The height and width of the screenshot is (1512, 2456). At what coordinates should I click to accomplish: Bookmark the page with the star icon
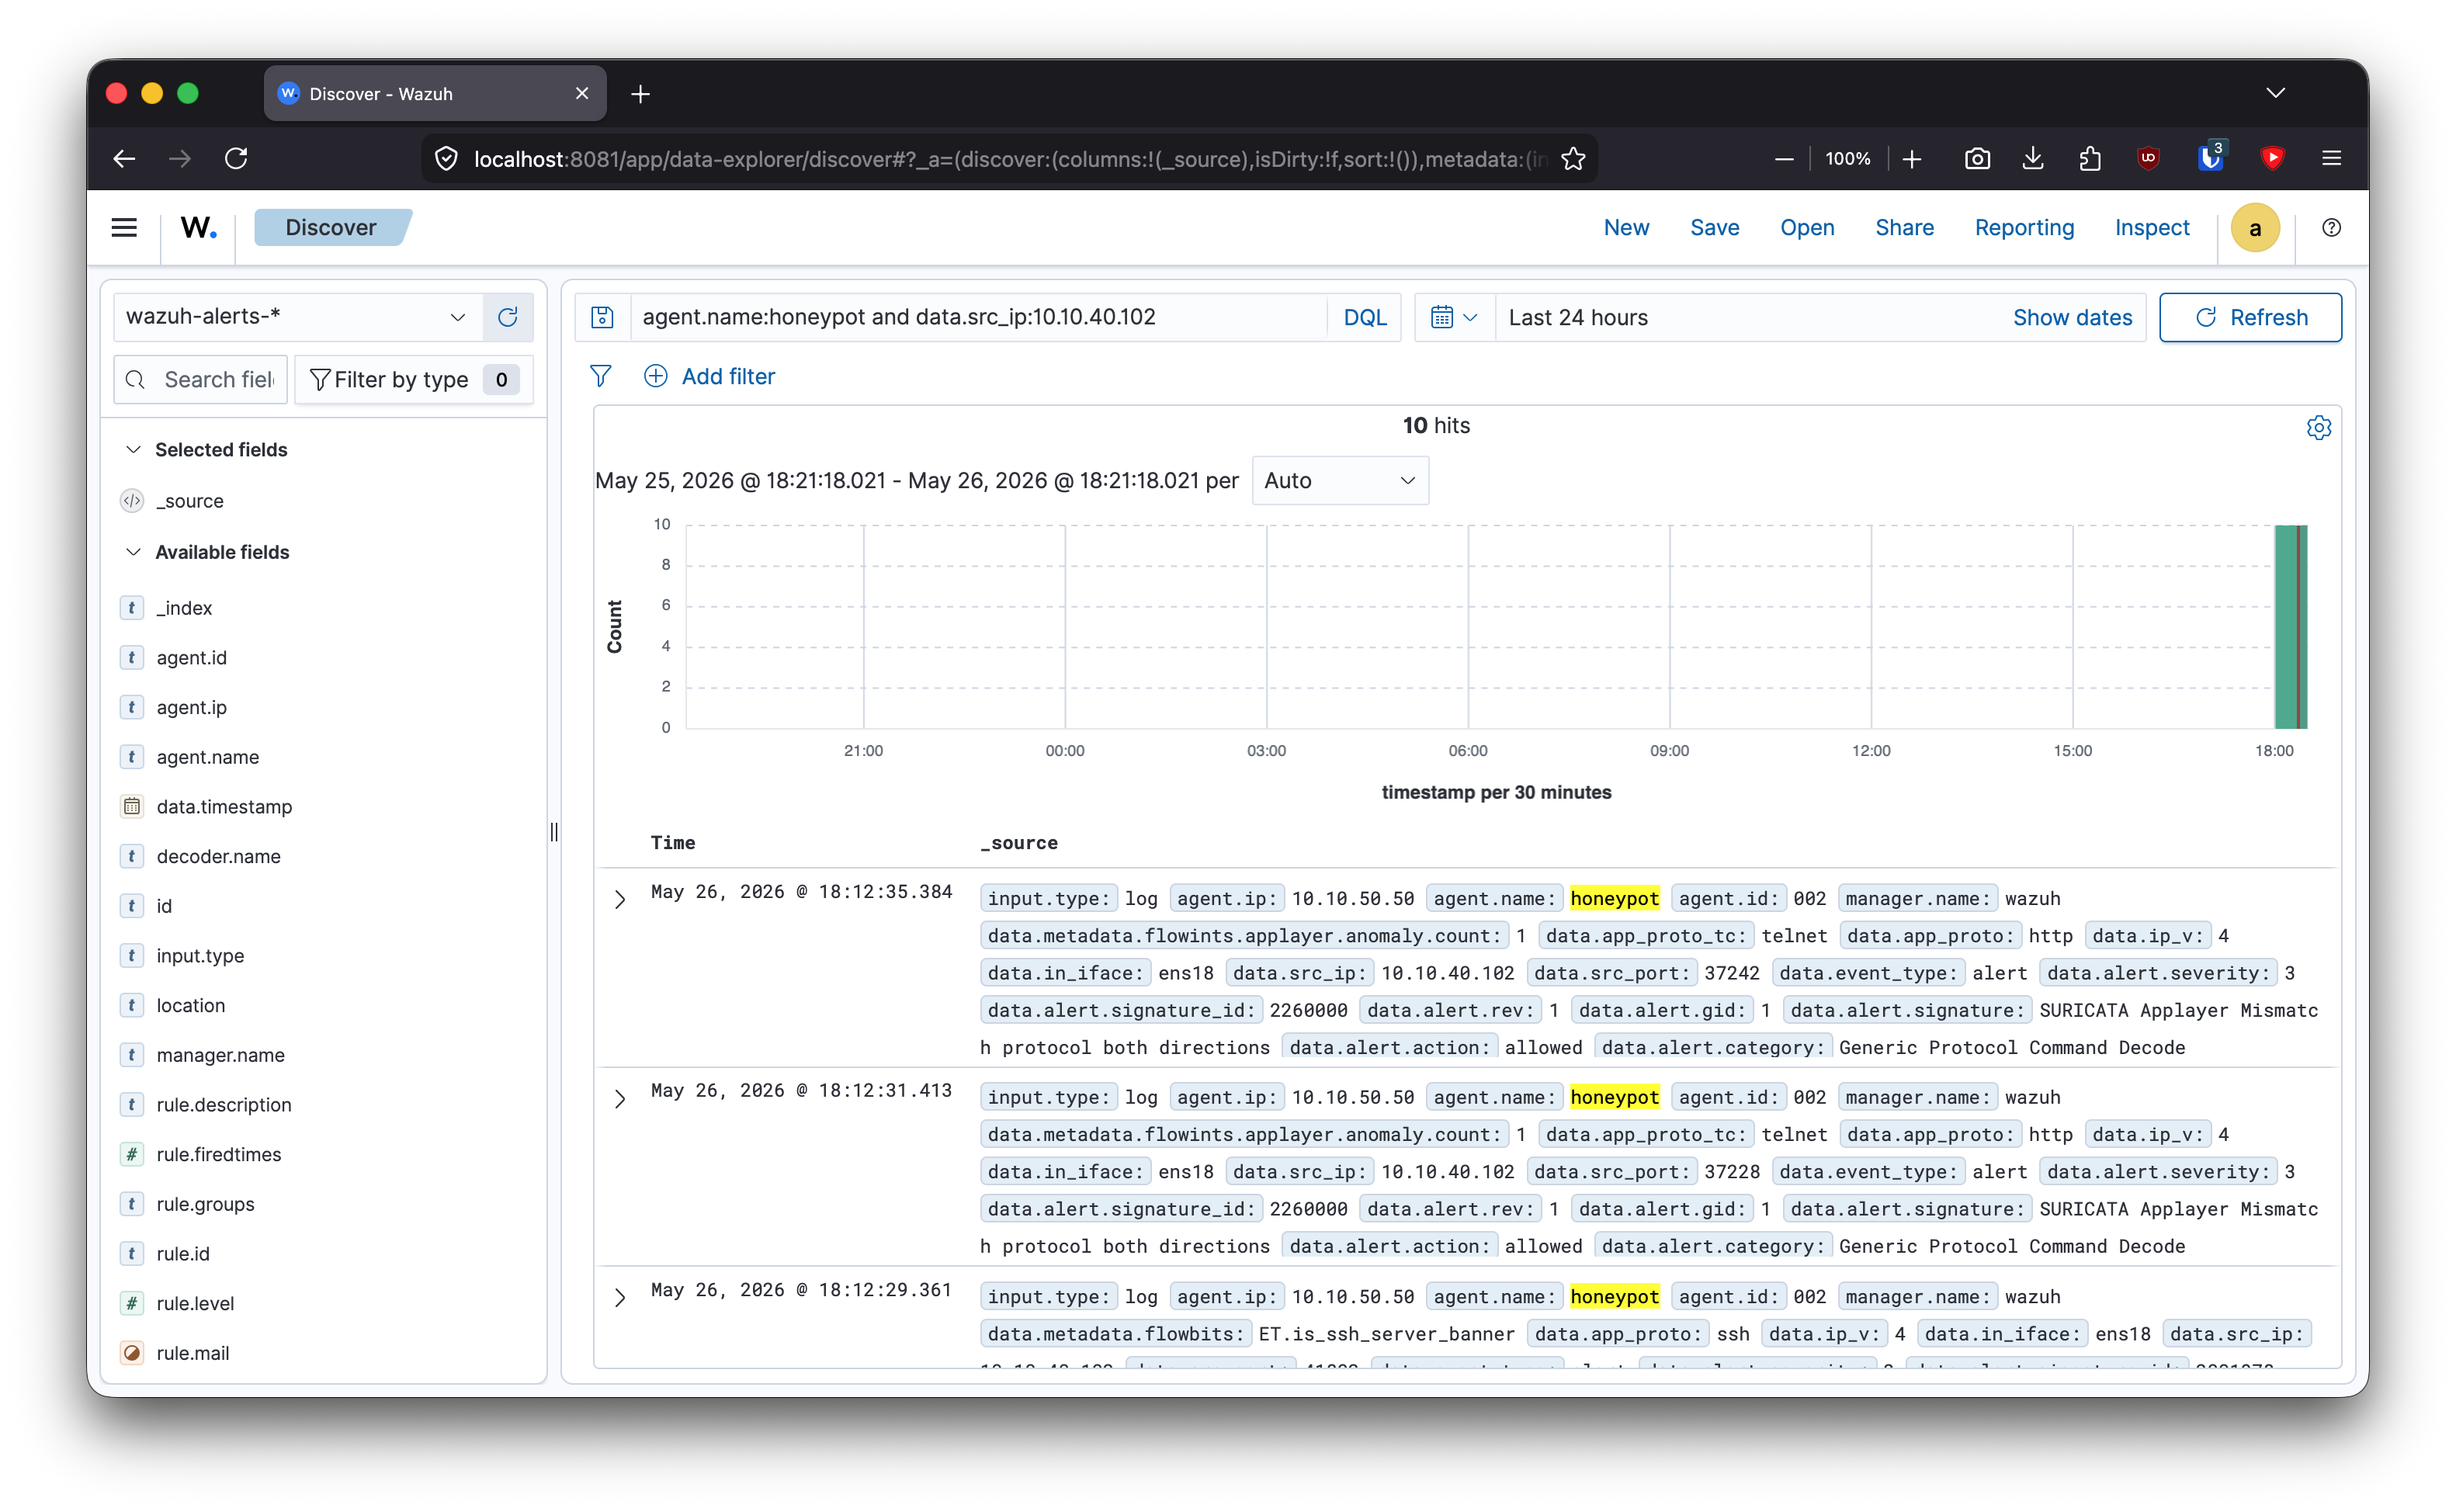[1573, 158]
